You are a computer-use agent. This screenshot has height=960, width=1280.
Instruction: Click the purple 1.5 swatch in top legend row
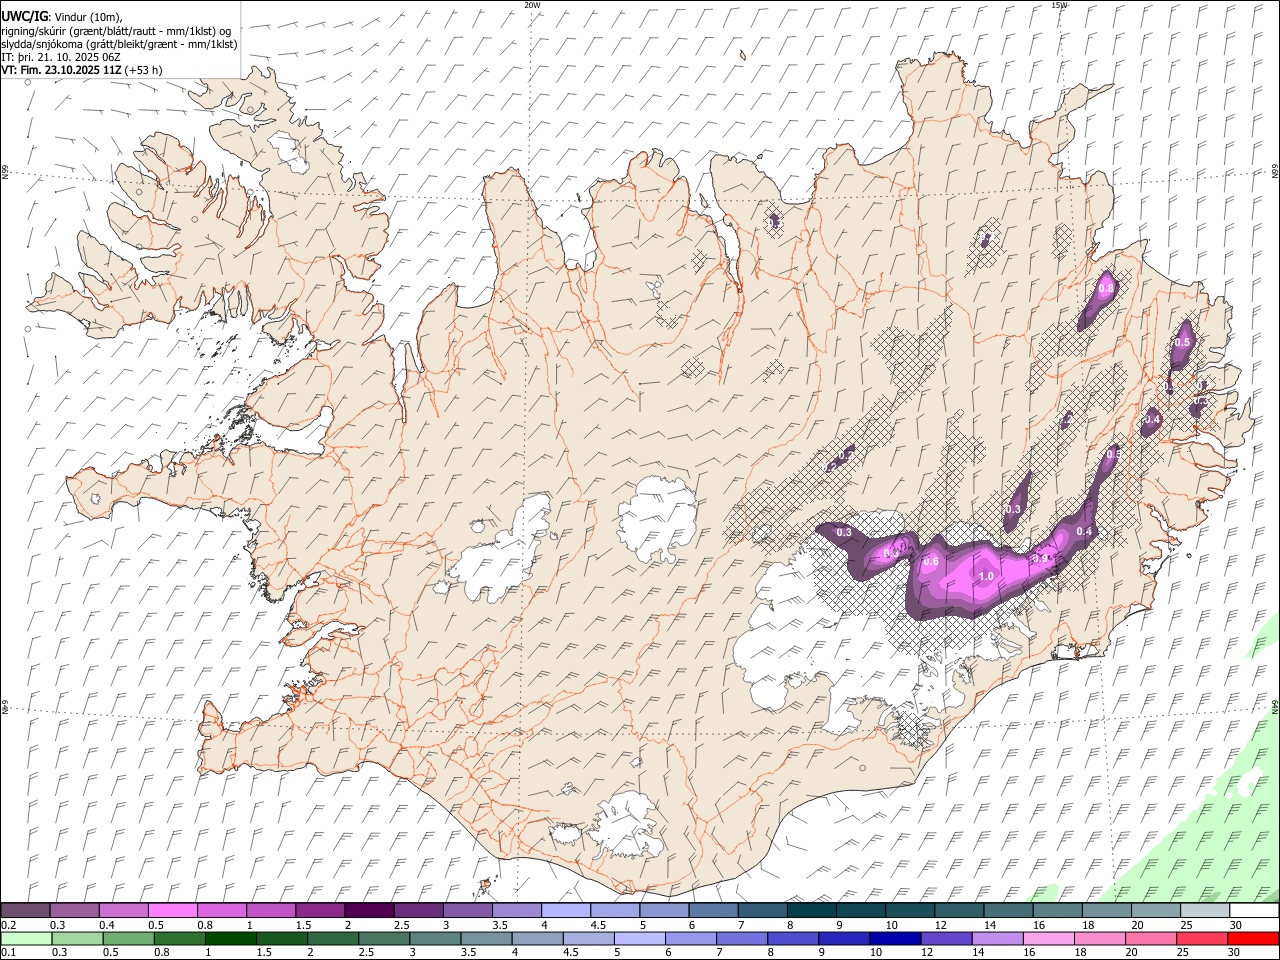pyautogui.click(x=320, y=911)
